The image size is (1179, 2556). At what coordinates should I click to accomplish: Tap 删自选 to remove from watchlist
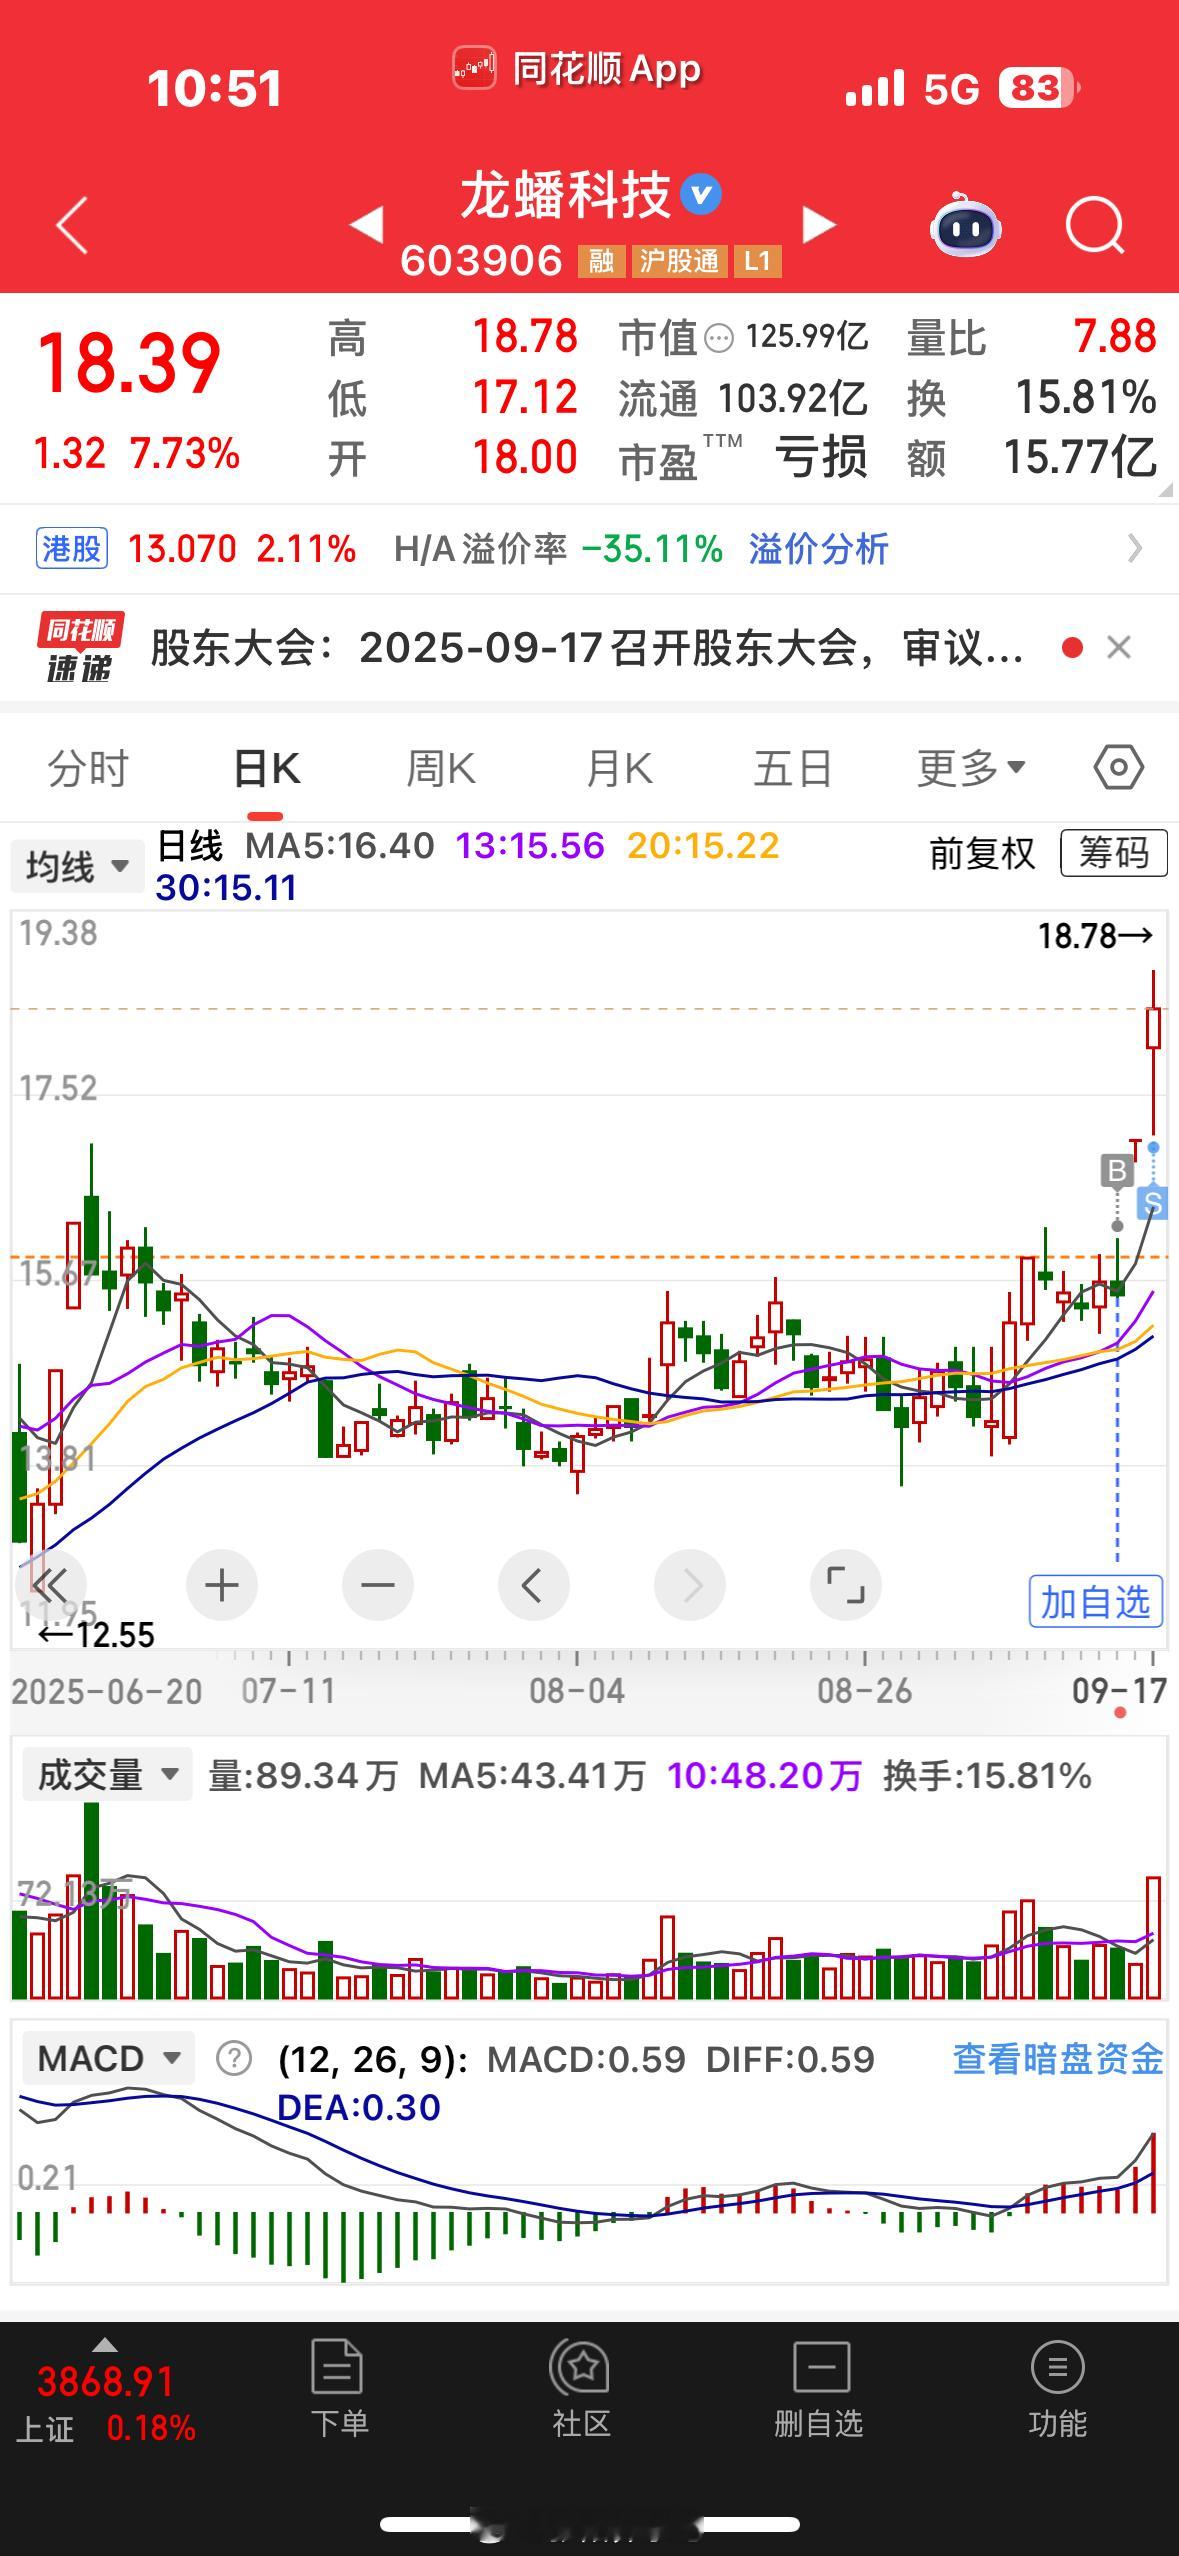[x=819, y=2390]
